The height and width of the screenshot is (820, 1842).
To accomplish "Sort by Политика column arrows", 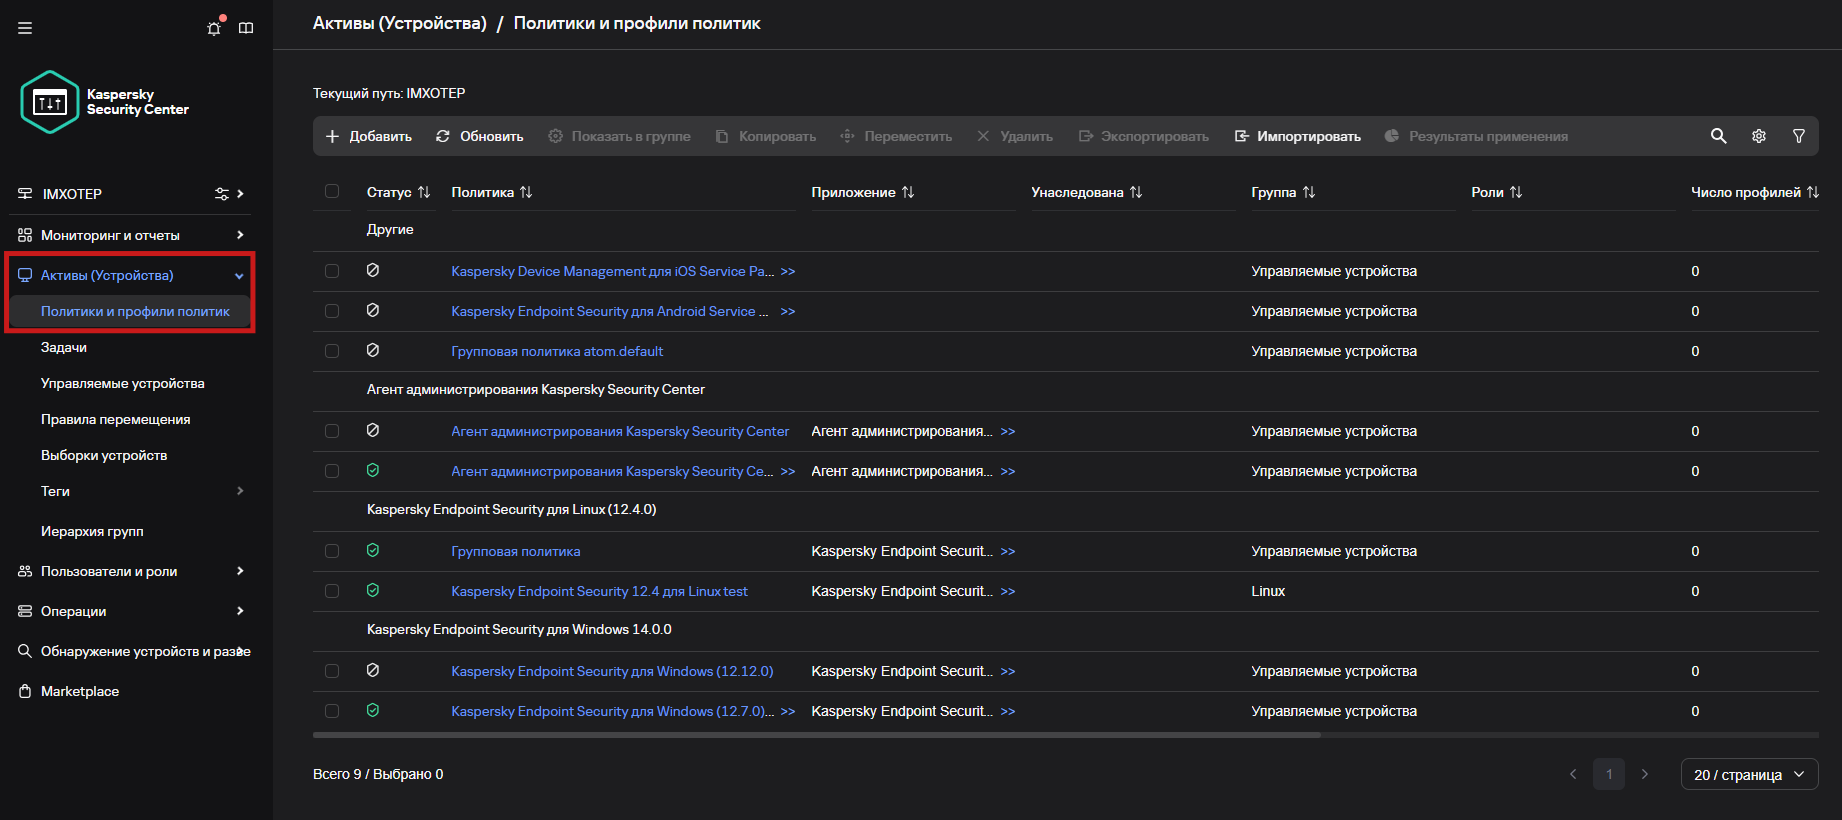I will coord(526,192).
